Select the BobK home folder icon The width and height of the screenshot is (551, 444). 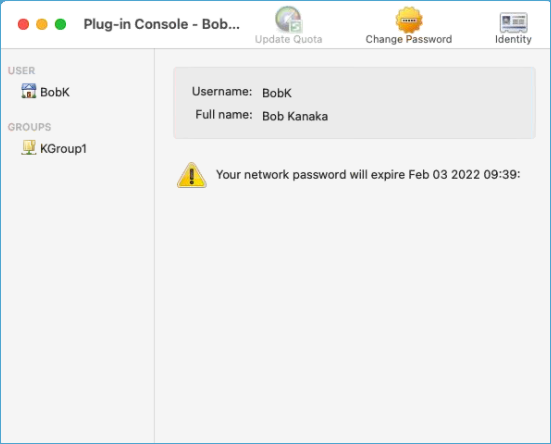28,91
